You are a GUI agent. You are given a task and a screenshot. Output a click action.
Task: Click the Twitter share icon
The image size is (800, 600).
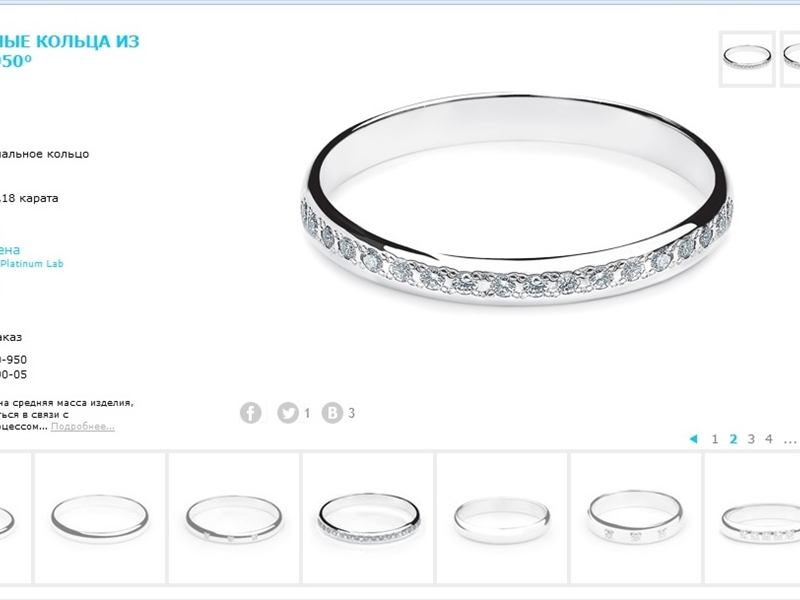coord(288,413)
